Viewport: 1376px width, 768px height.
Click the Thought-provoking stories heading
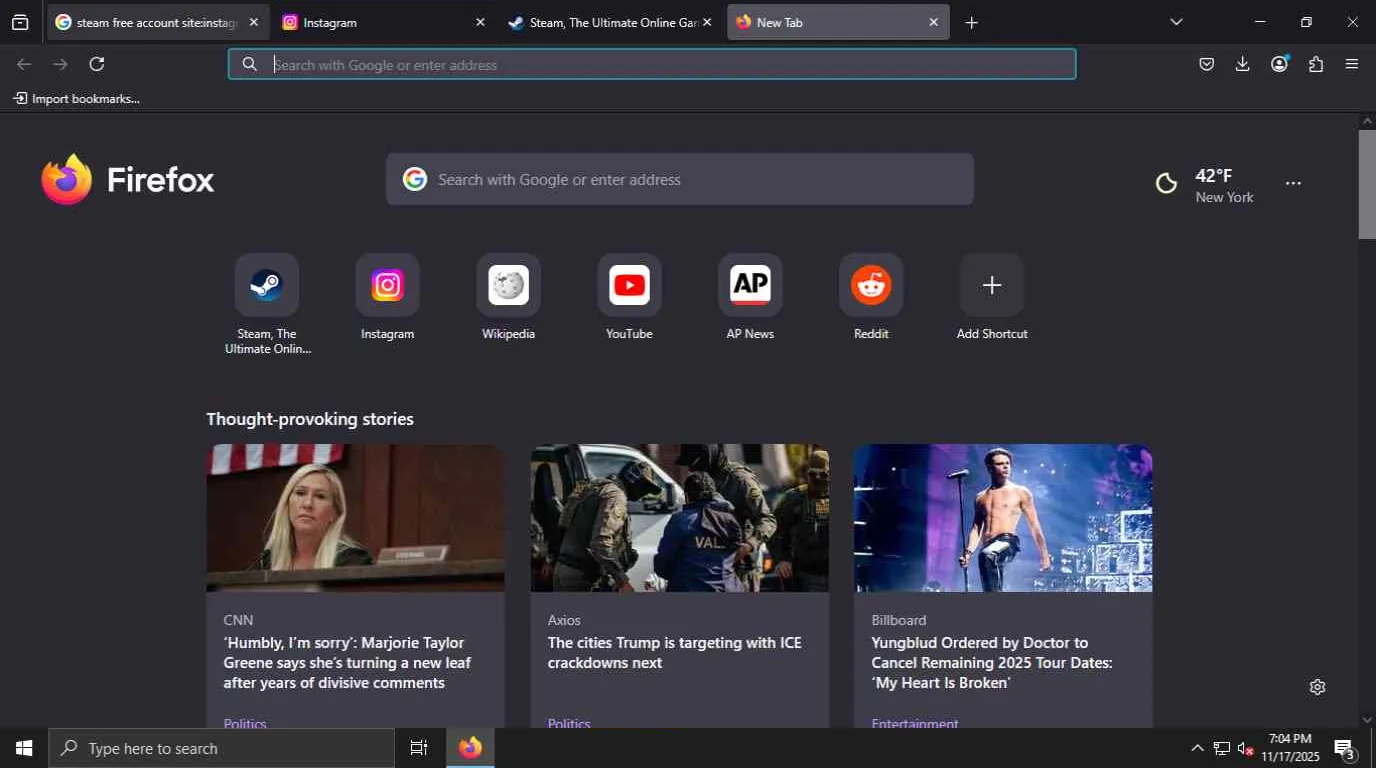310,419
